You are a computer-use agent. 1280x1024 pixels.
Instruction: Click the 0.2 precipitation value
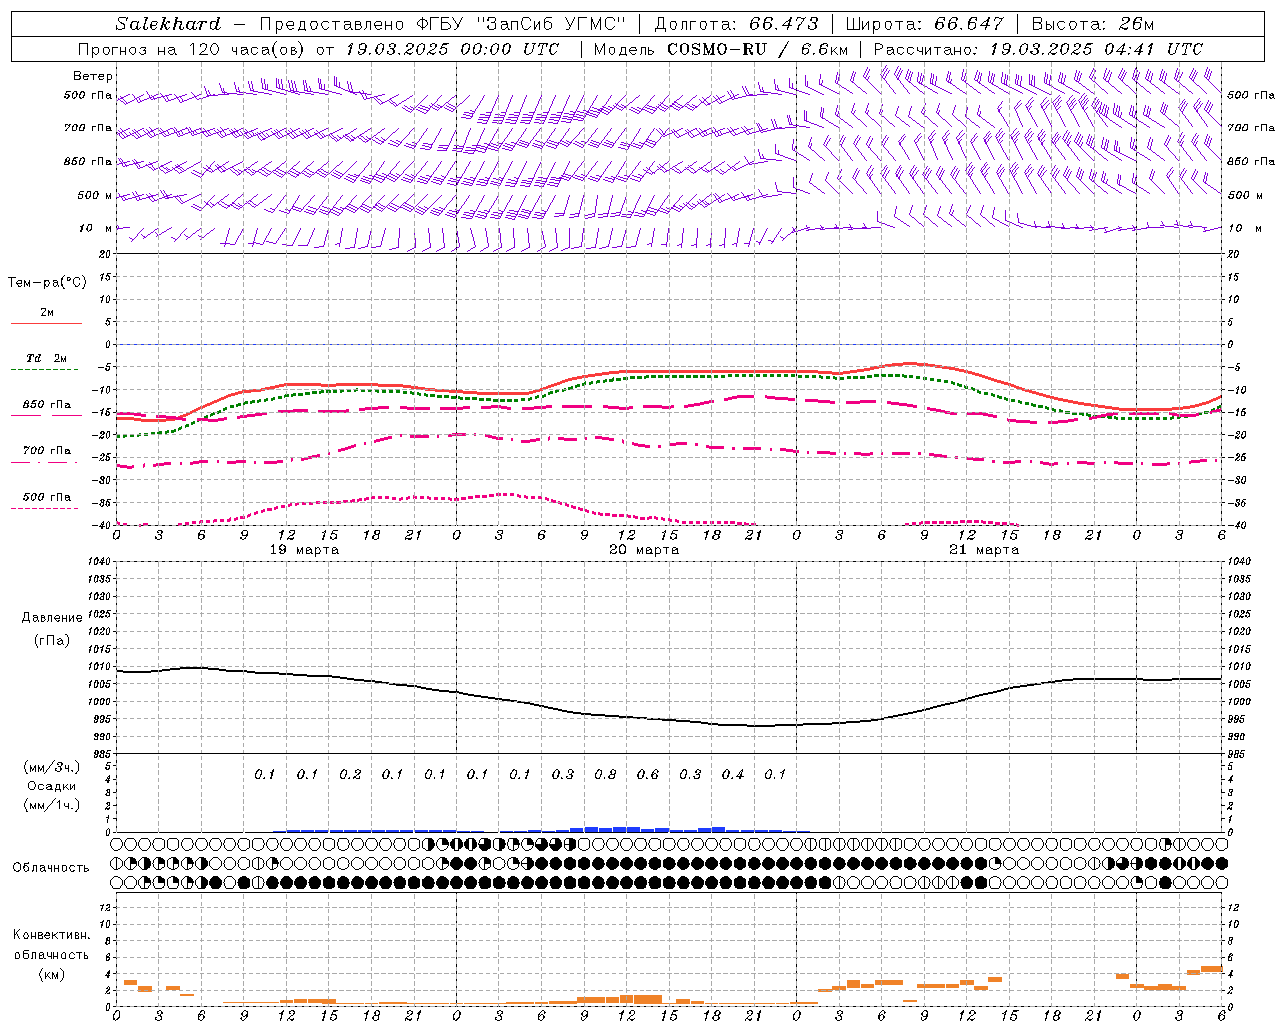[350, 774]
